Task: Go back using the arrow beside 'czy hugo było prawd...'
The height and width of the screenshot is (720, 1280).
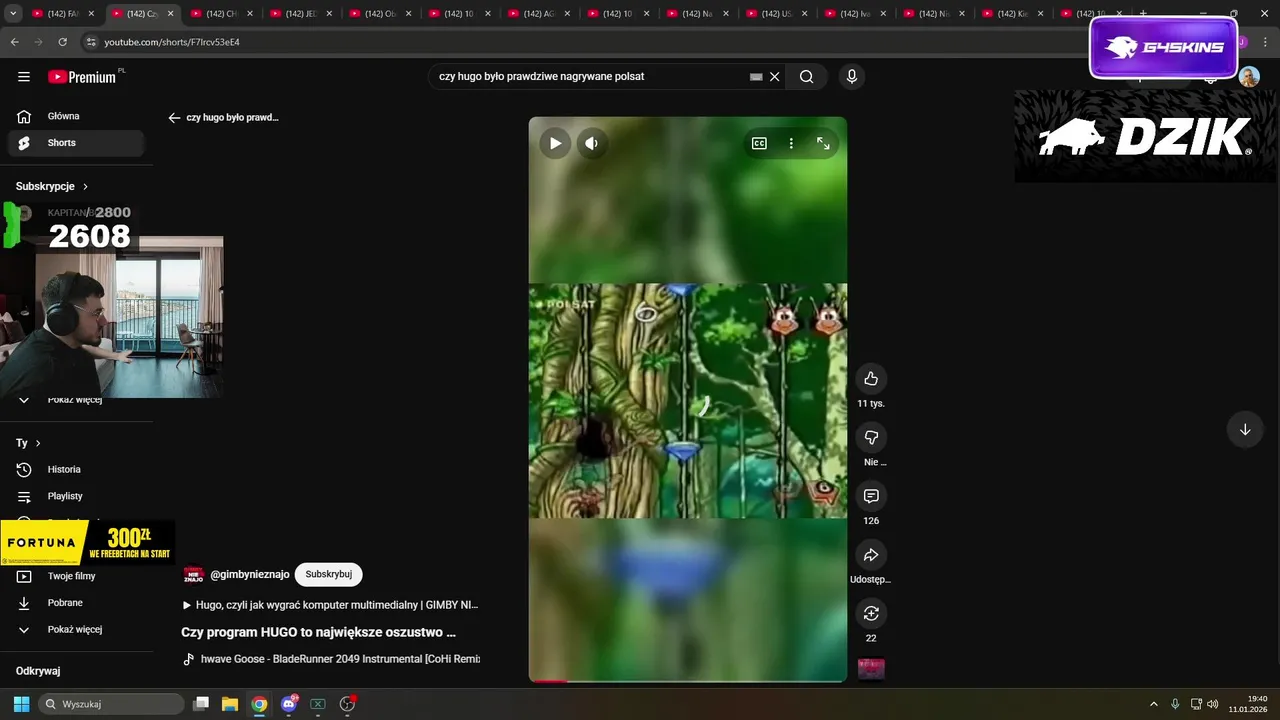Action: [x=174, y=118]
